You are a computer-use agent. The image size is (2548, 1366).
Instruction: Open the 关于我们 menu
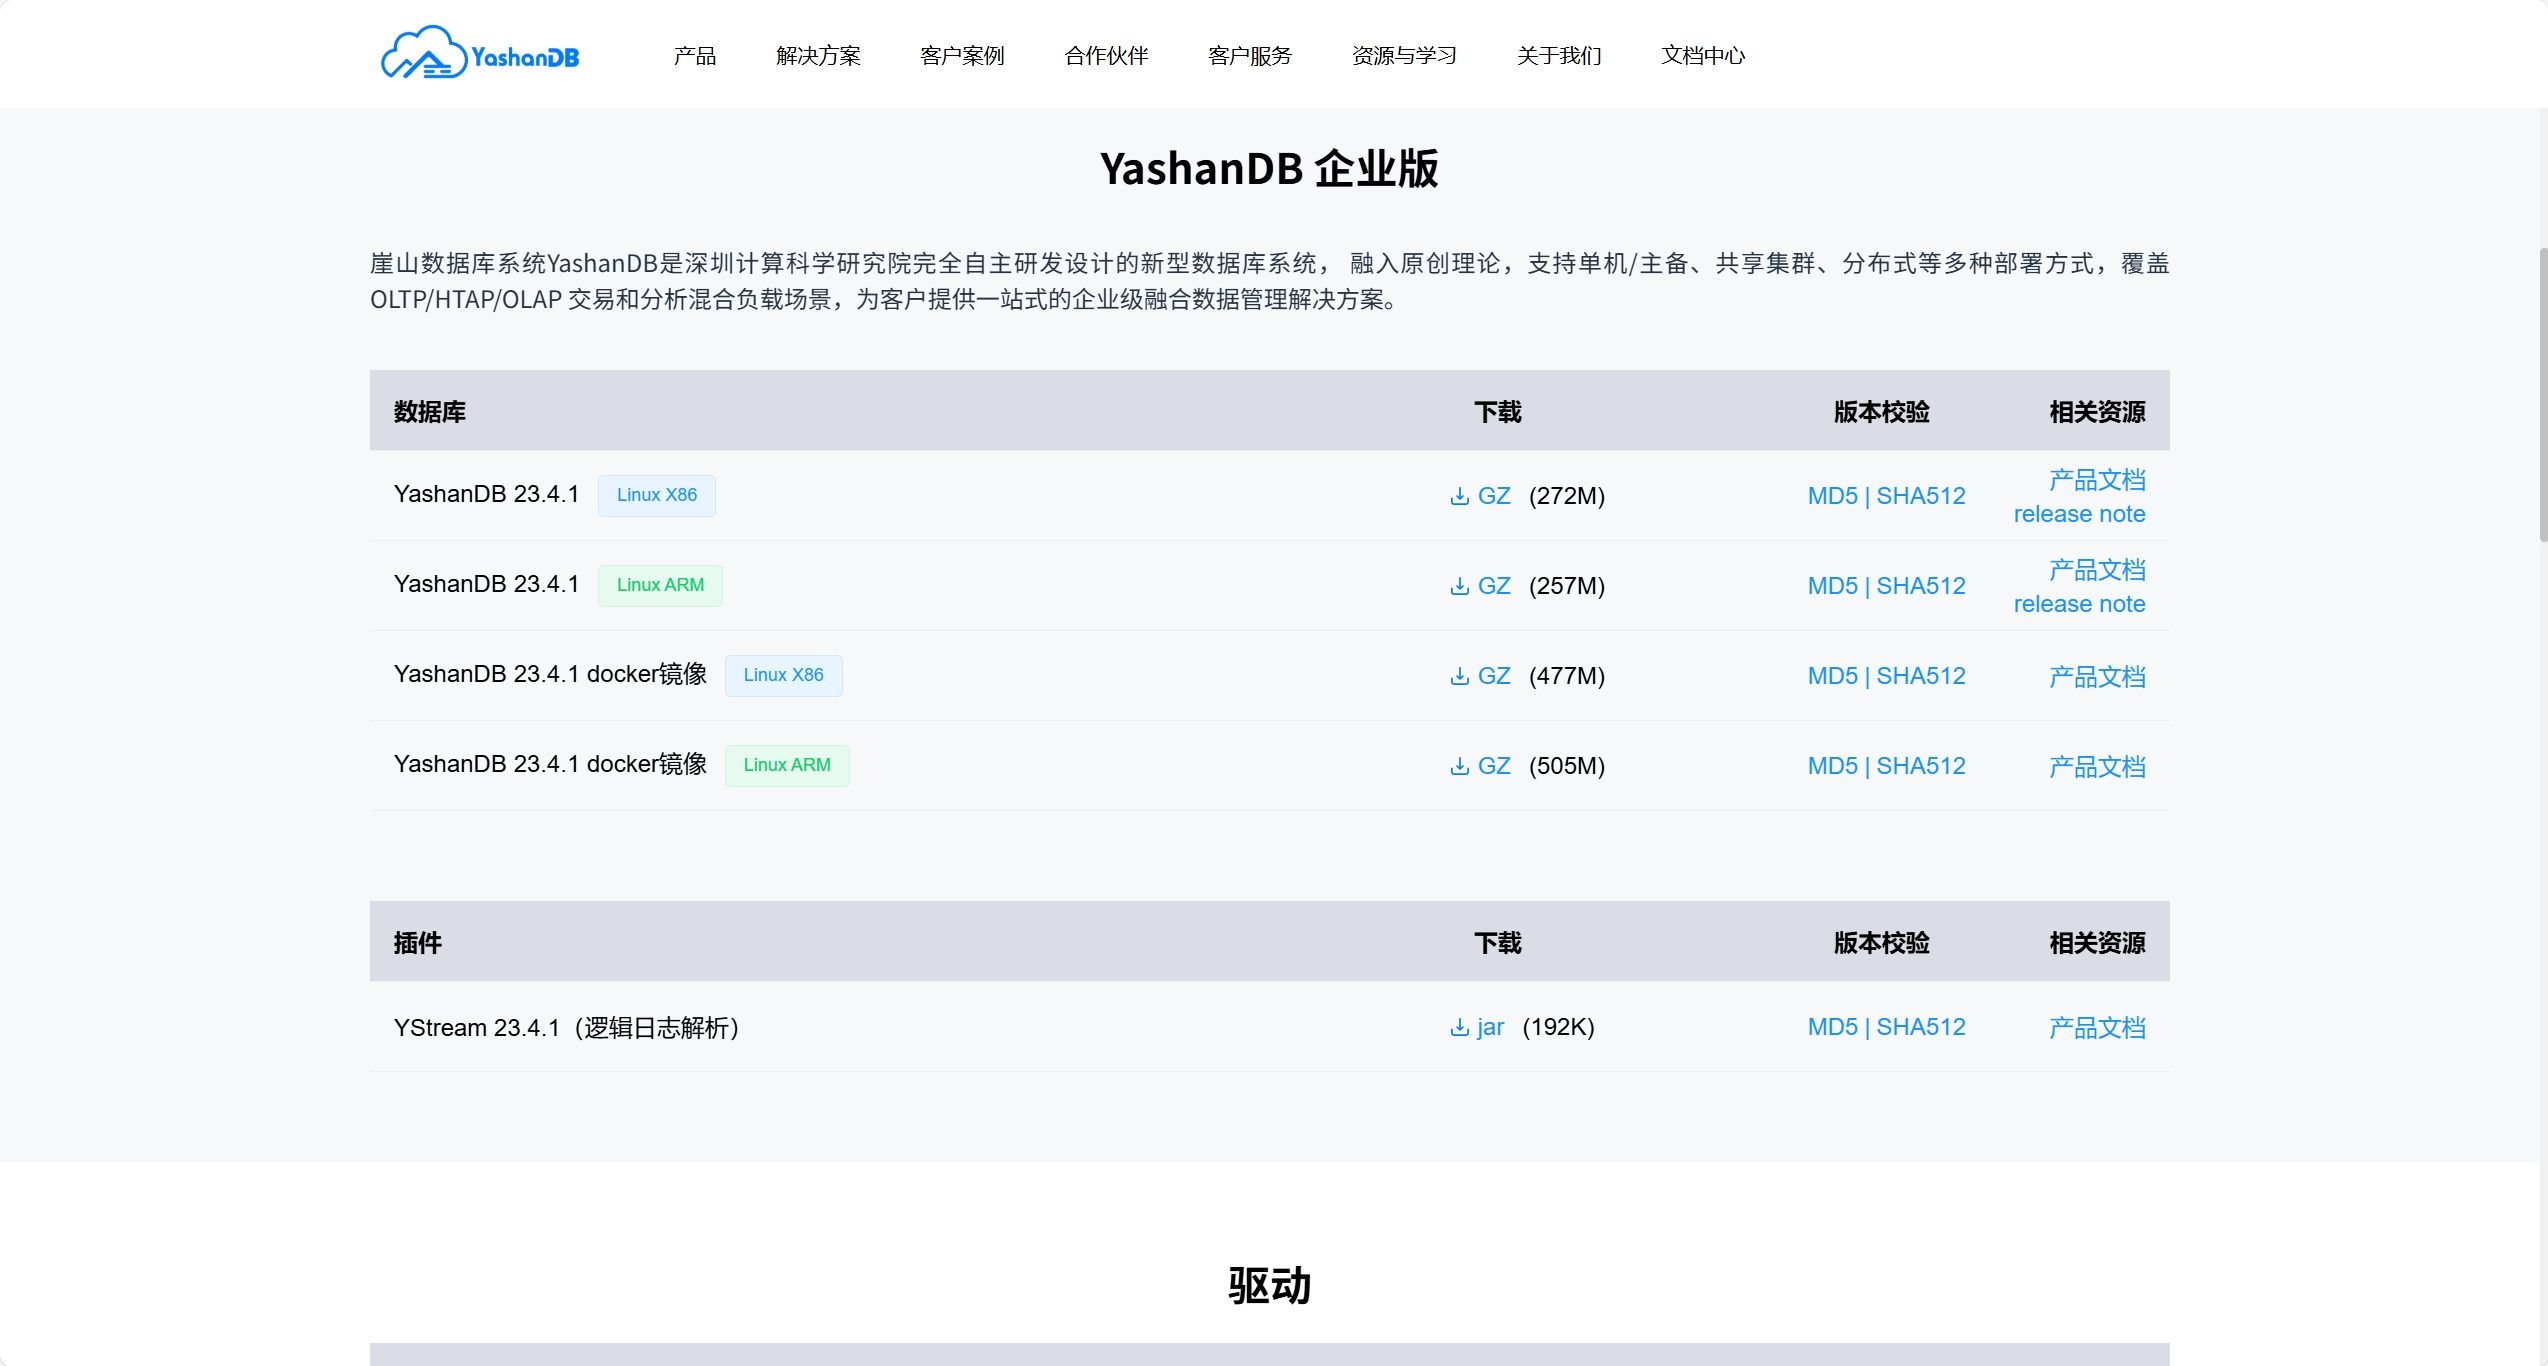(x=1559, y=55)
